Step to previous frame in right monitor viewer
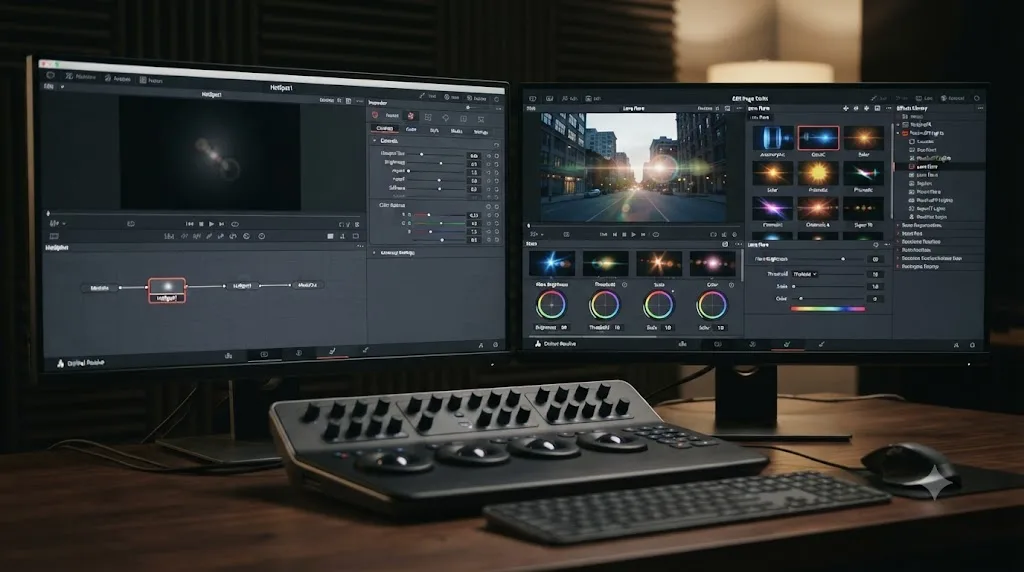The image size is (1024, 572). (x=615, y=234)
